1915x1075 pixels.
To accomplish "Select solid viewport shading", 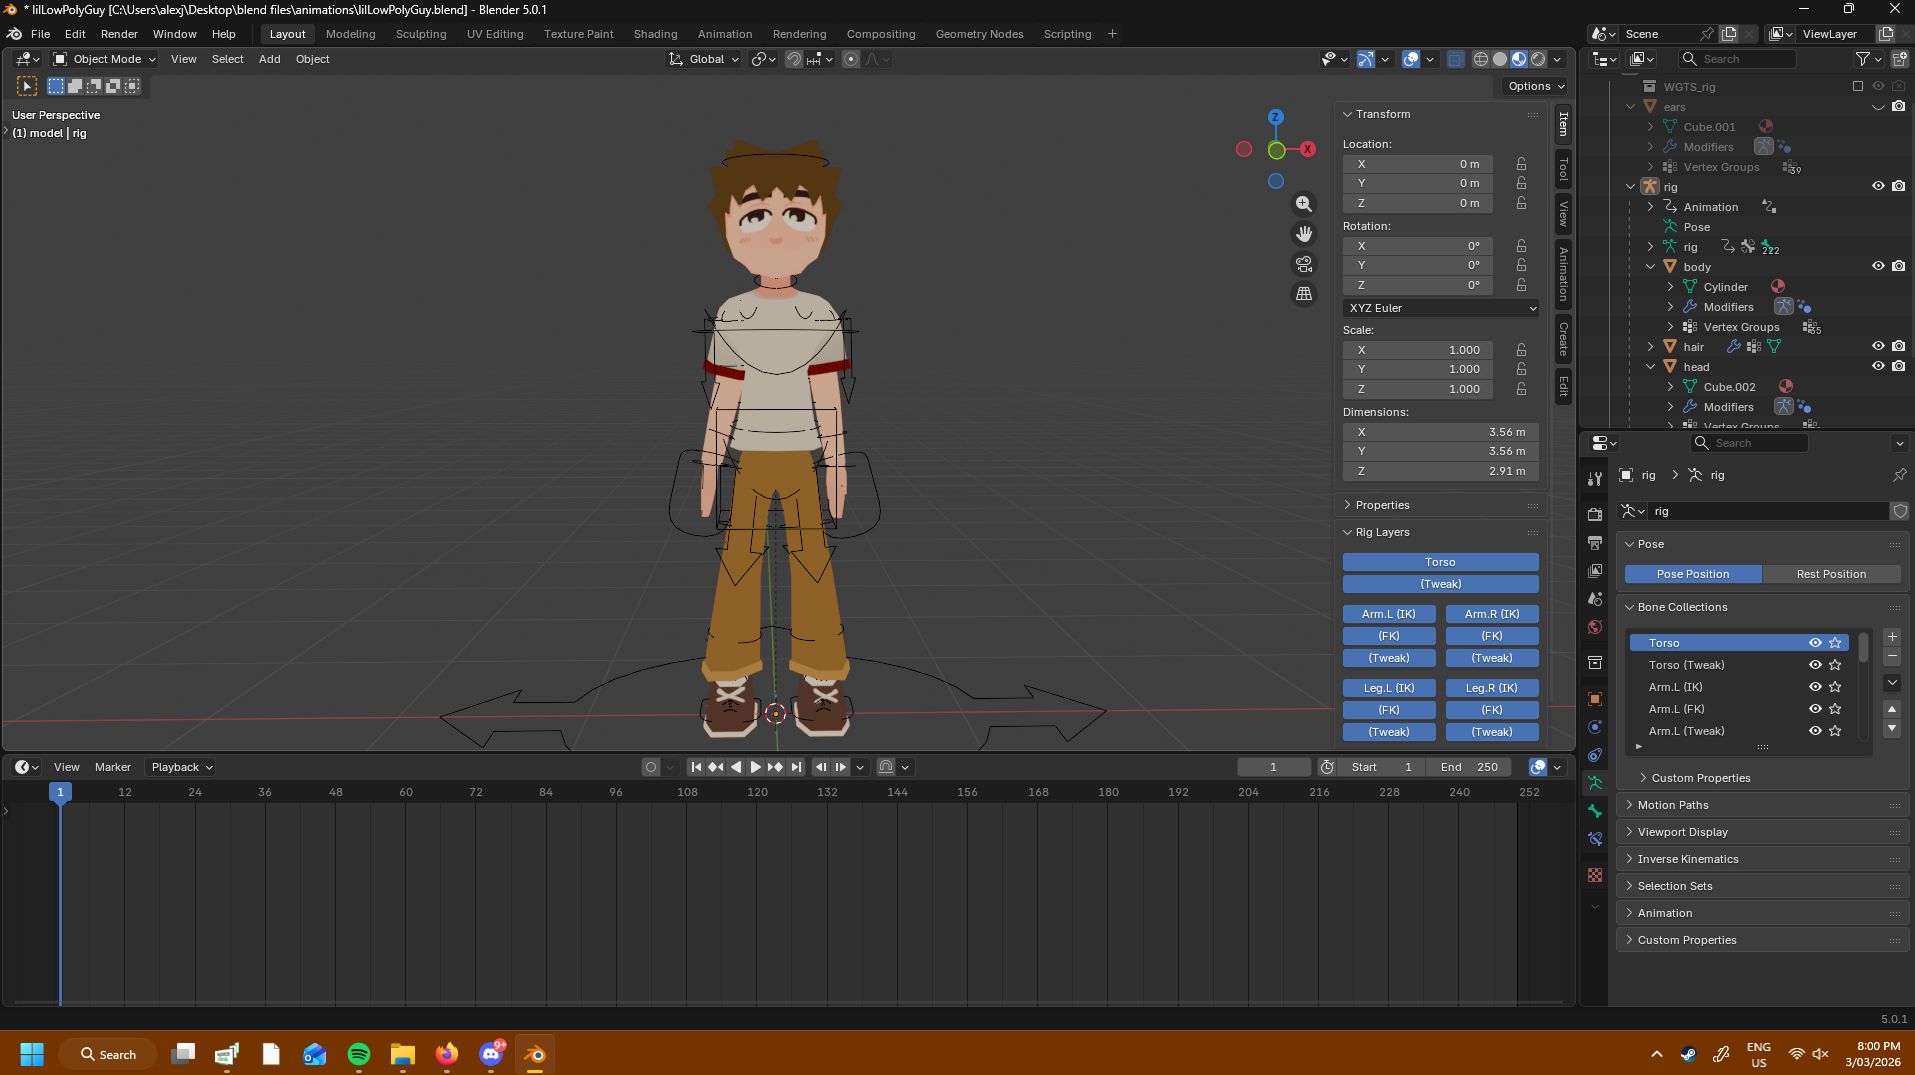I will click(x=1500, y=59).
